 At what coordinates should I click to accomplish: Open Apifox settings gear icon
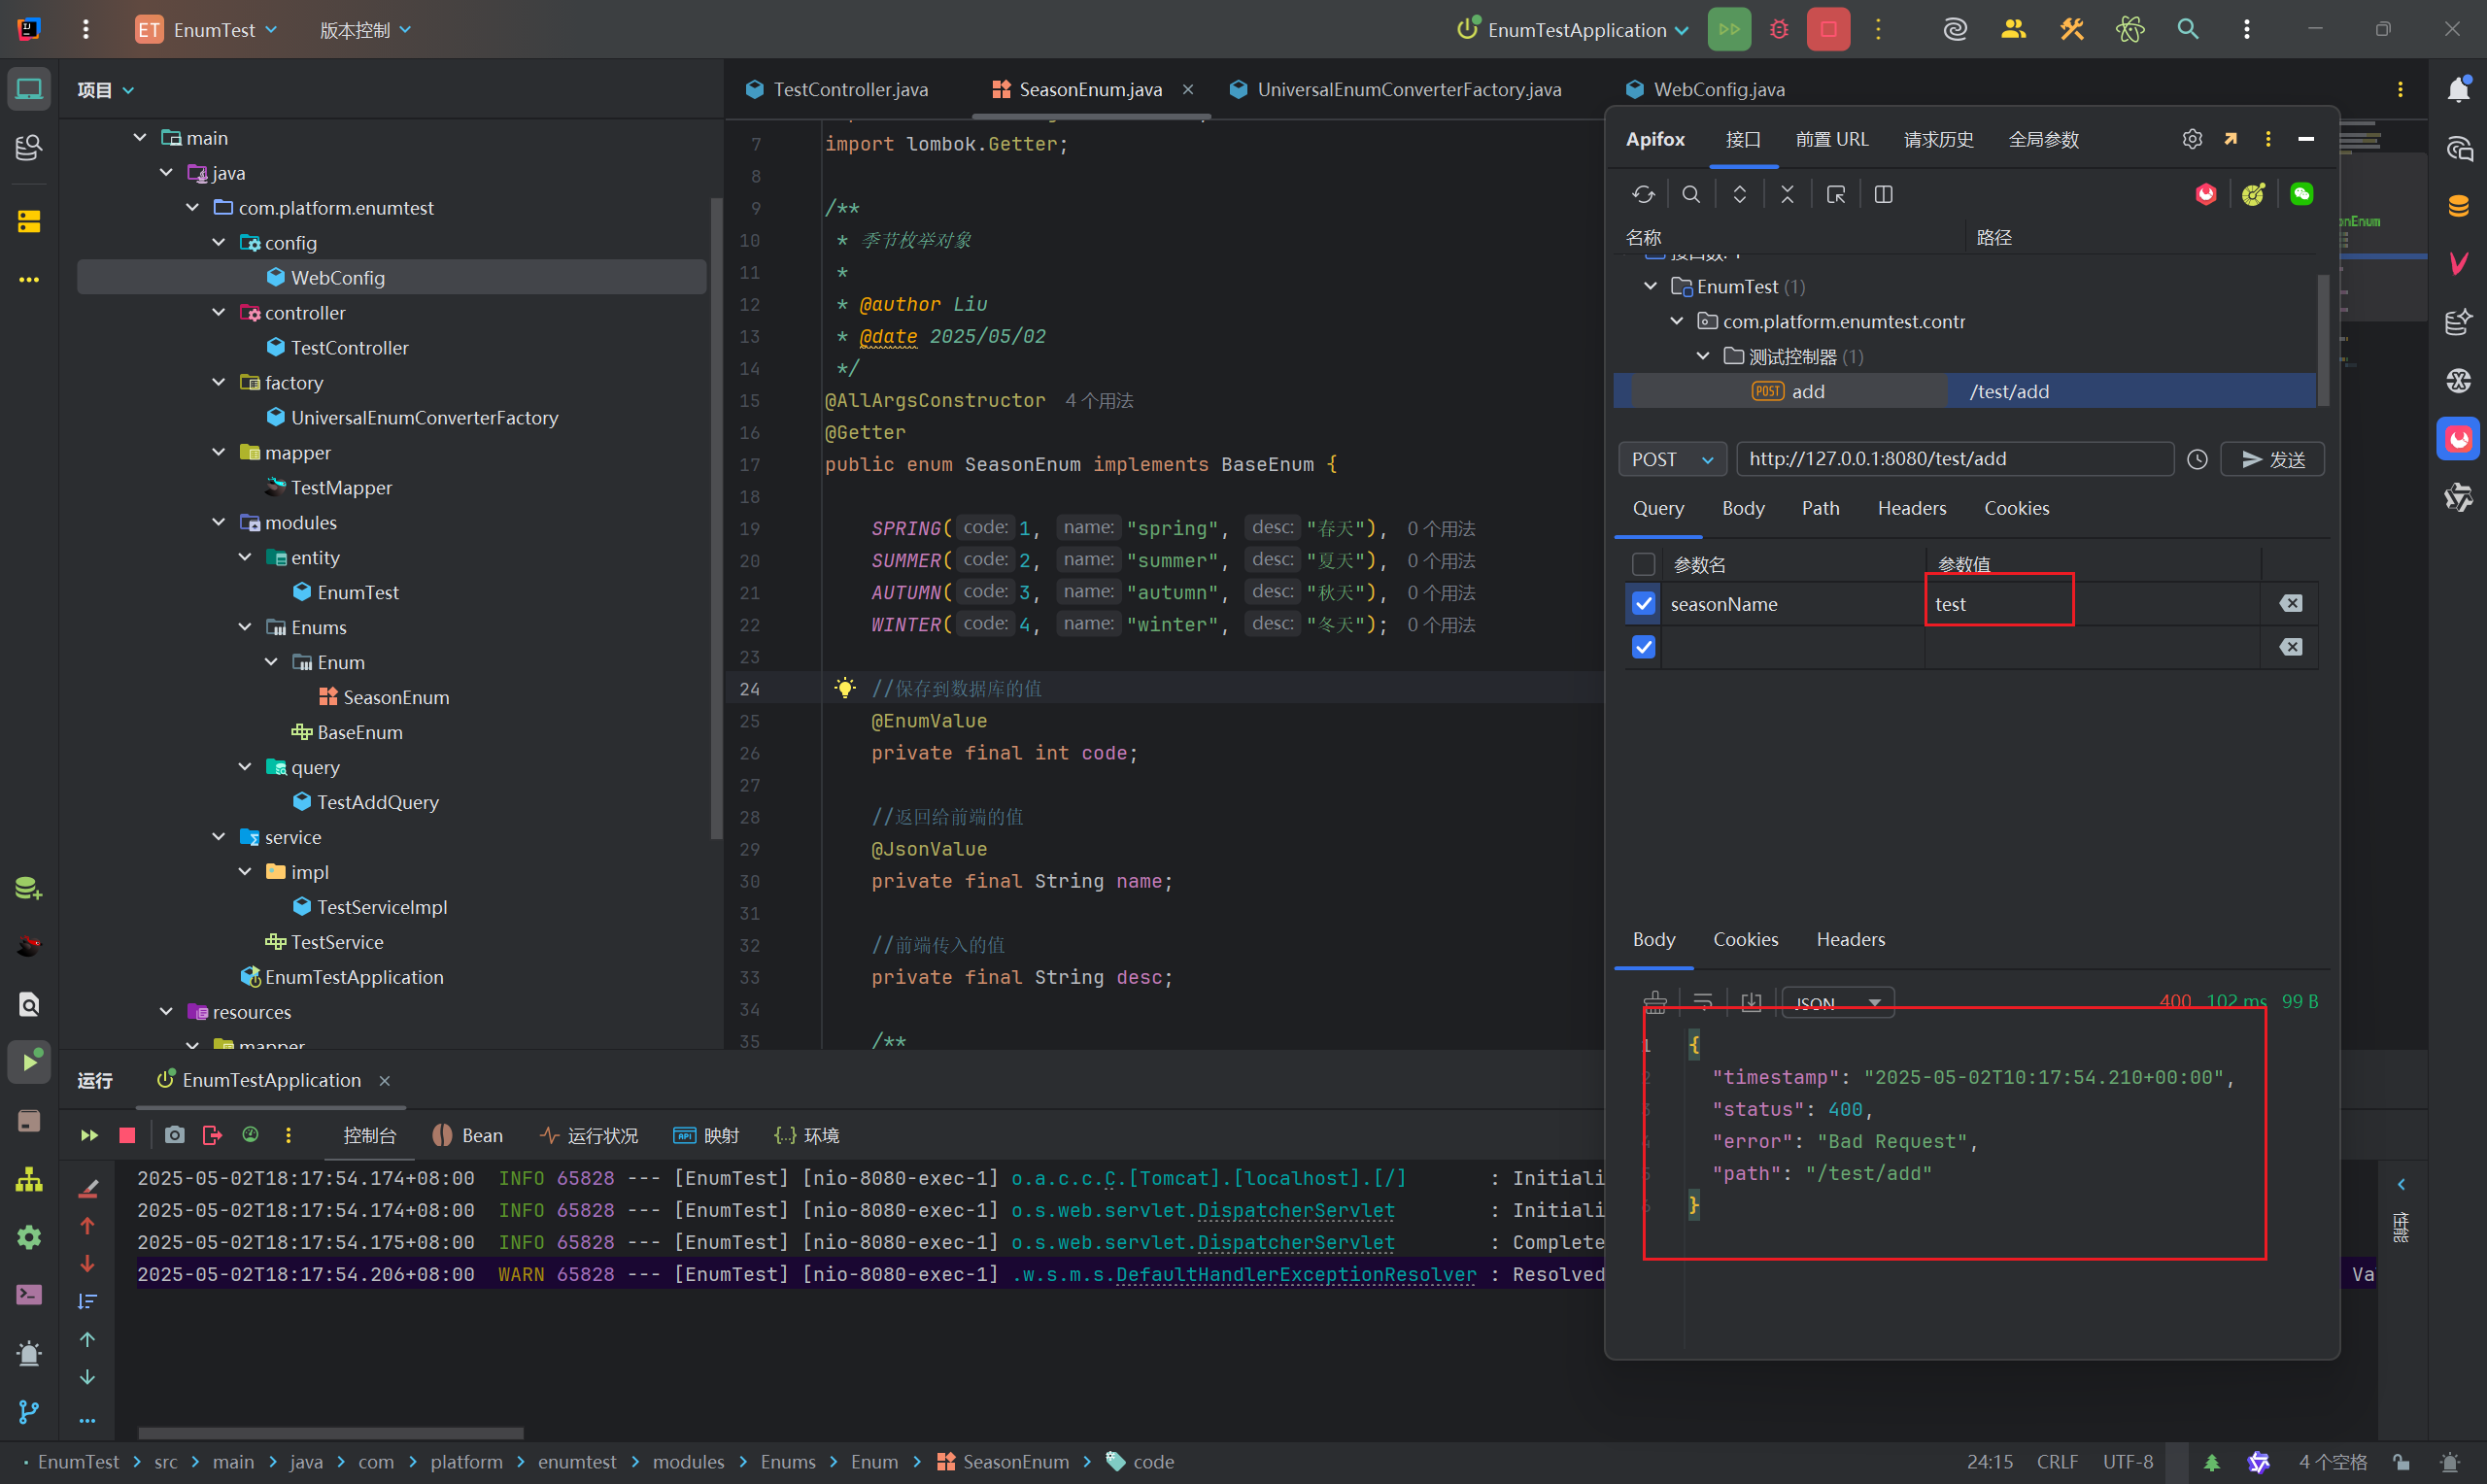point(2191,139)
